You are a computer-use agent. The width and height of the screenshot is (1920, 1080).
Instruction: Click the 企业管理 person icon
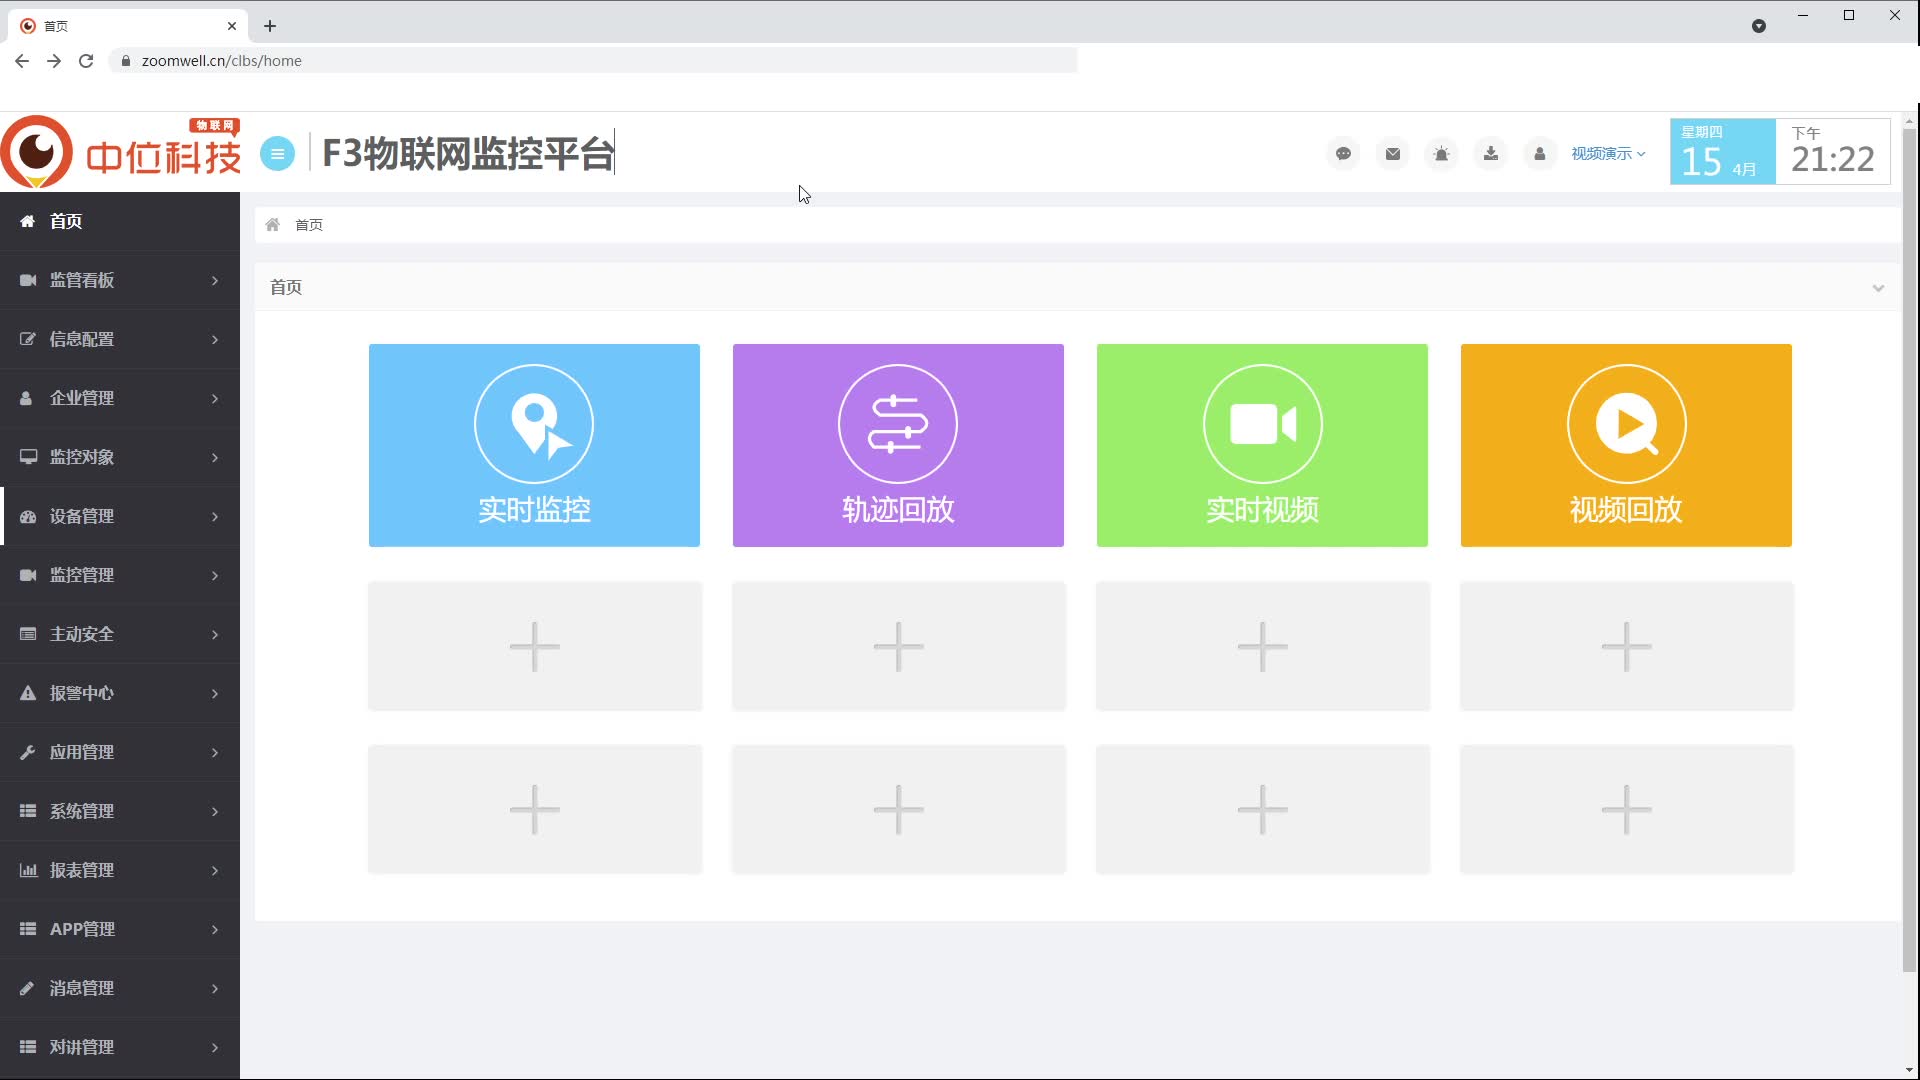click(x=28, y=398)
